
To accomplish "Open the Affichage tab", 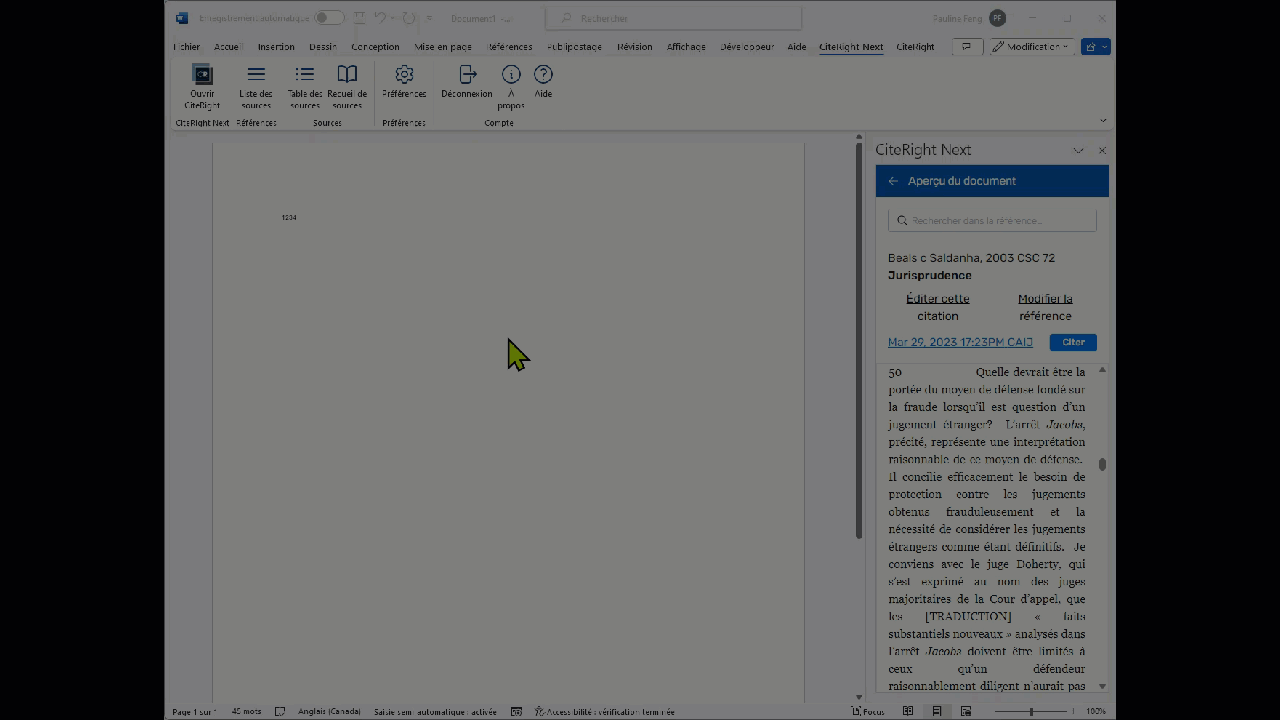I will click(686, 47).
